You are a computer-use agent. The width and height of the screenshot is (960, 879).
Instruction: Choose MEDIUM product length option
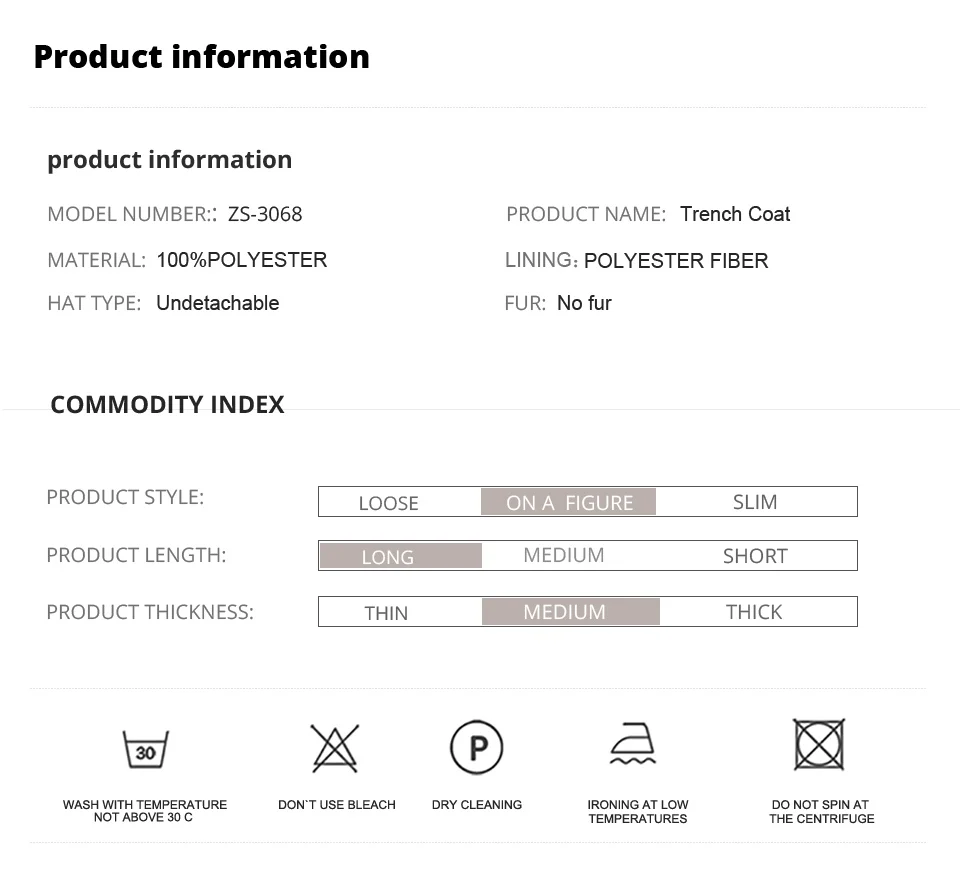pyautogui.click(x=564, y=555)
